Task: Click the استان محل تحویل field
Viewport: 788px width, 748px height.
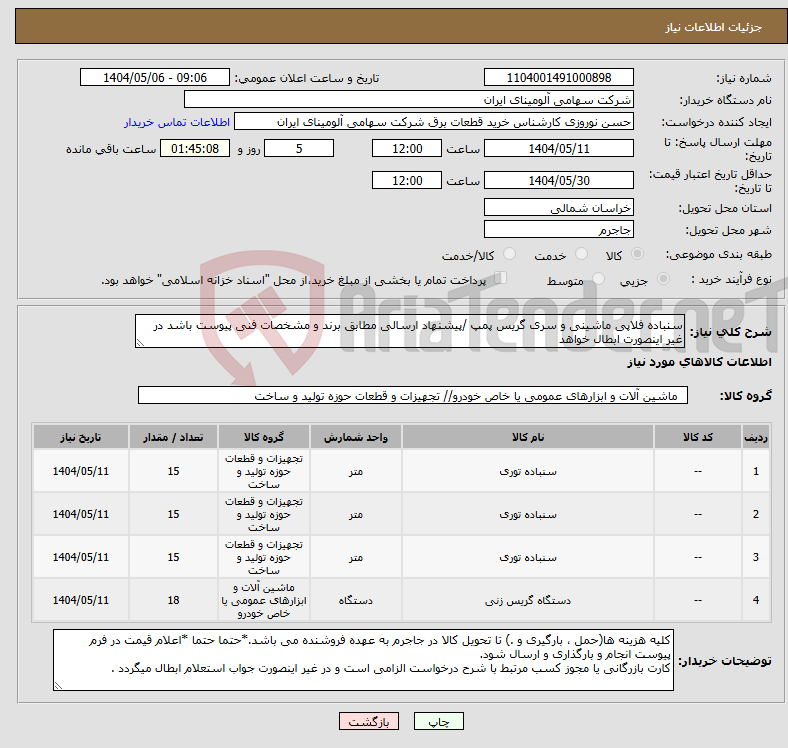Action: (559, 208)
